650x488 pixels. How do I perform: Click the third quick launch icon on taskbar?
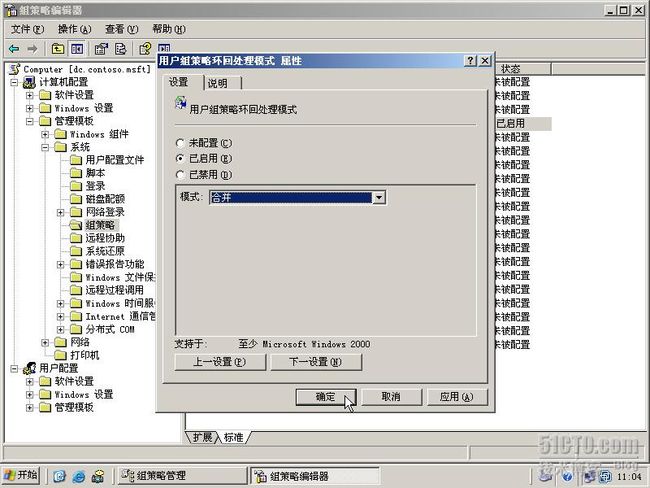[98, 476]
